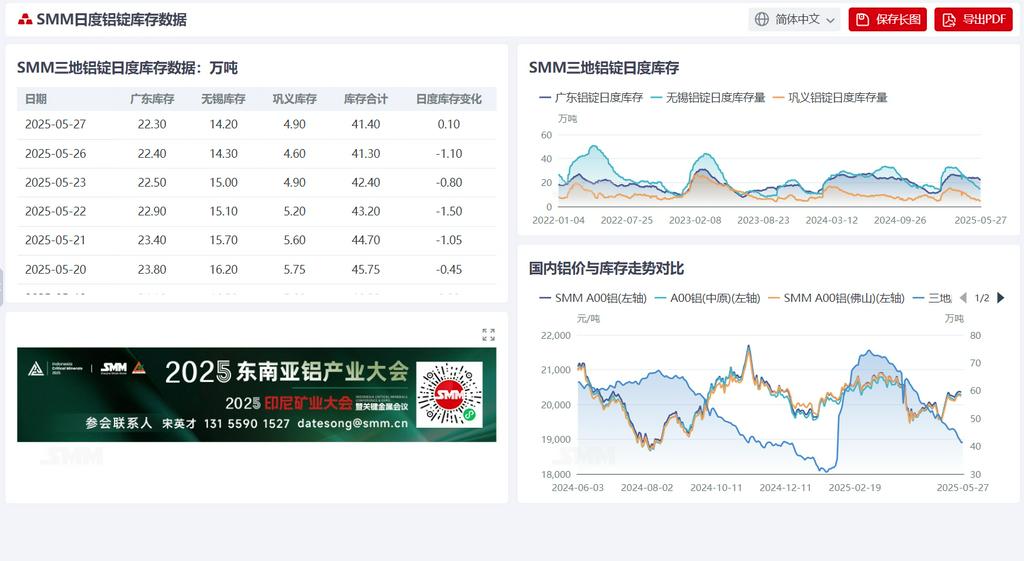1024x561 pixels.
Task: Toggle 广东铝锭日度库存 legend series
Action: [591, 98]
